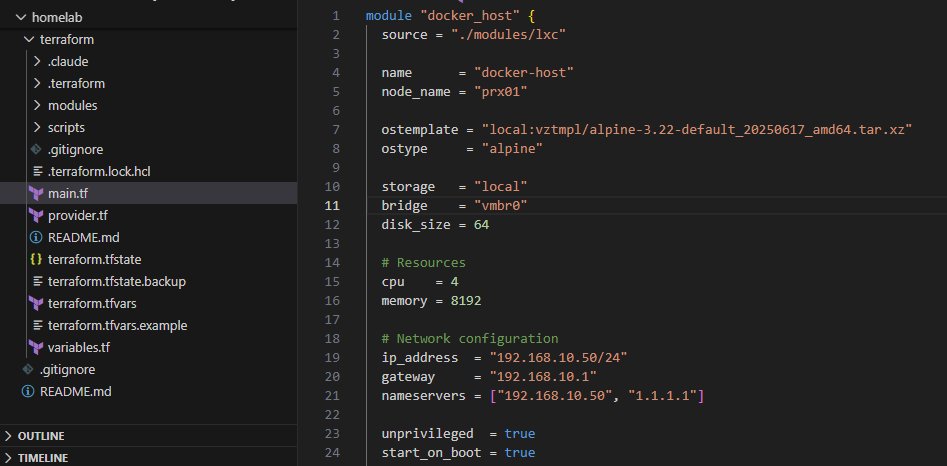Open variables.tf file
Image resolution: width=947 pixels, height=466 pixels.
[79, 347]
